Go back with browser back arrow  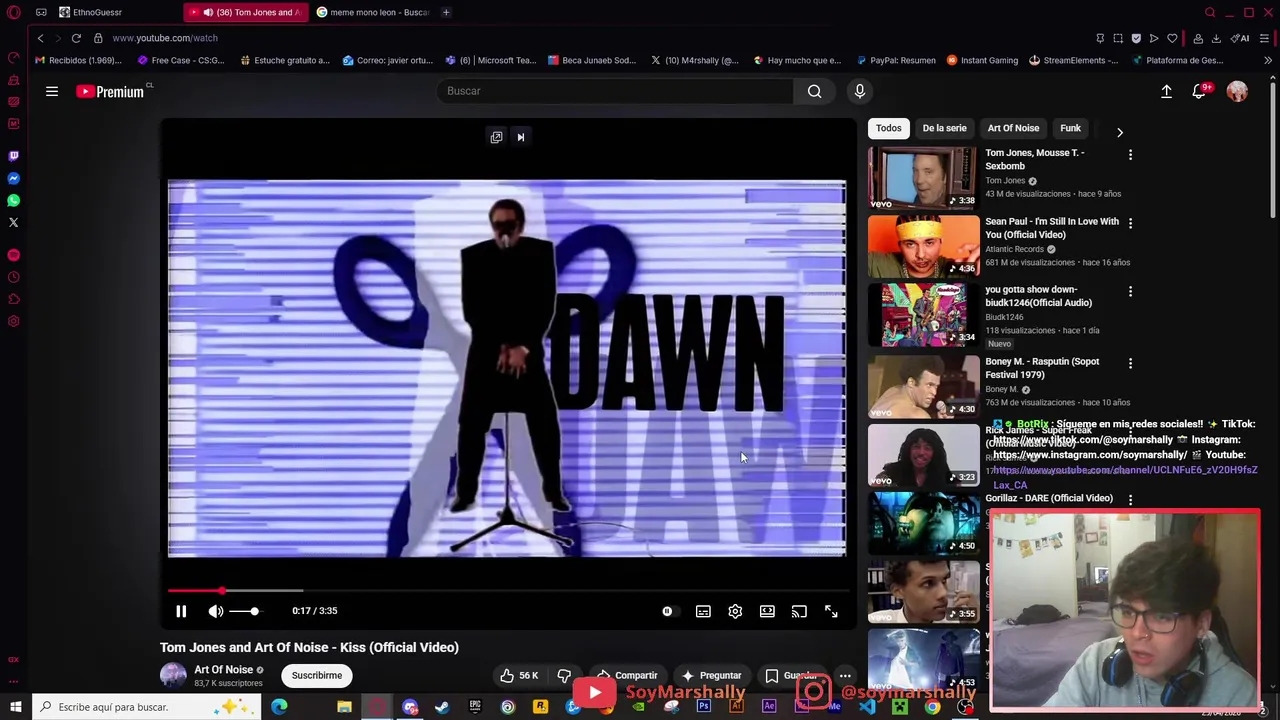pyautogui.click(x=40, y=38)
